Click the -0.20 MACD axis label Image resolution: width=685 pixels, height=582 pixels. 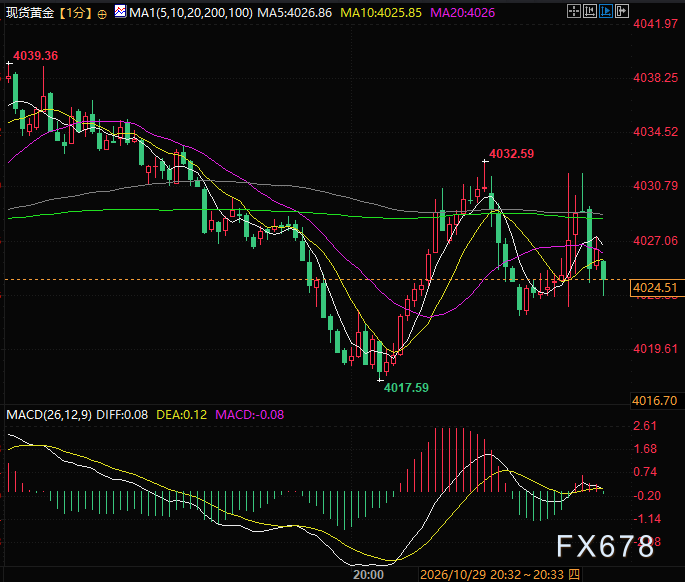[x=647, y=495]
